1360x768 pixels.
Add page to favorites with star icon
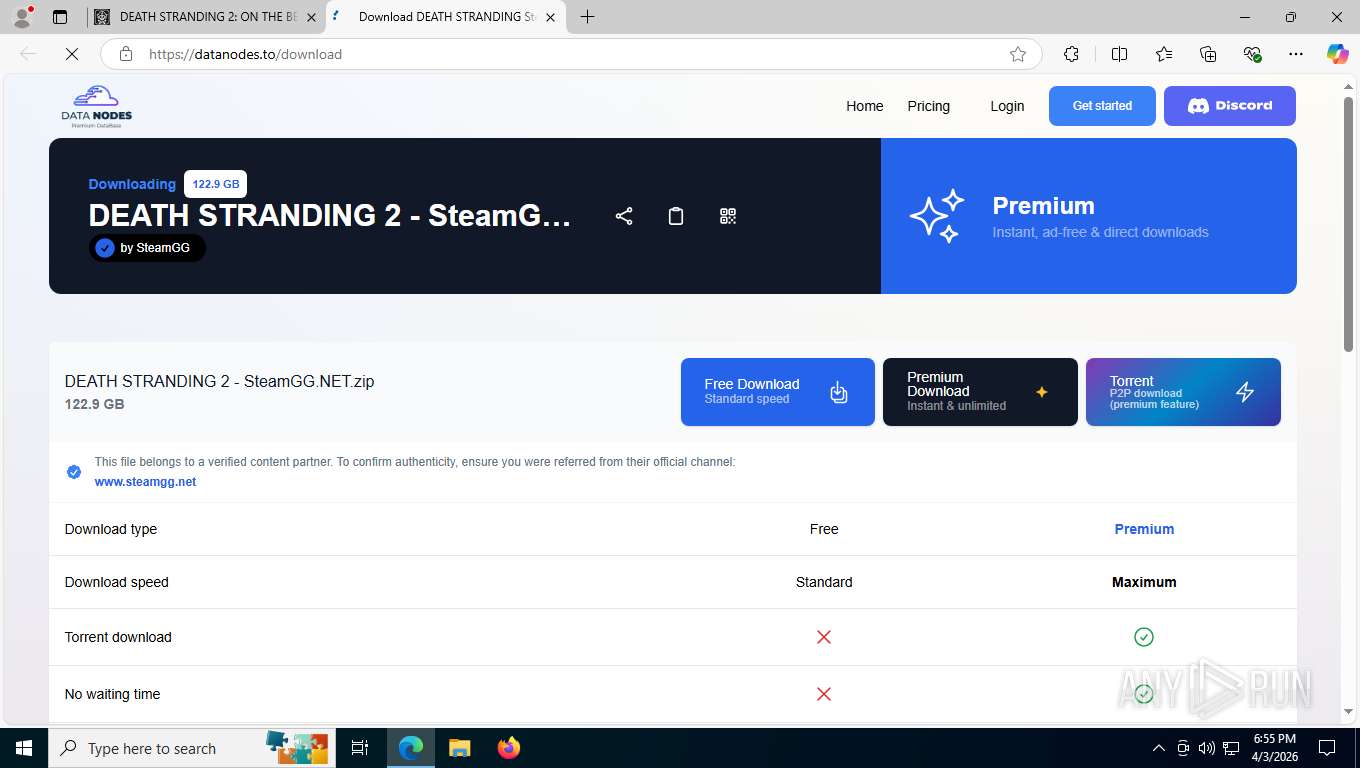tap(1018, 54)
